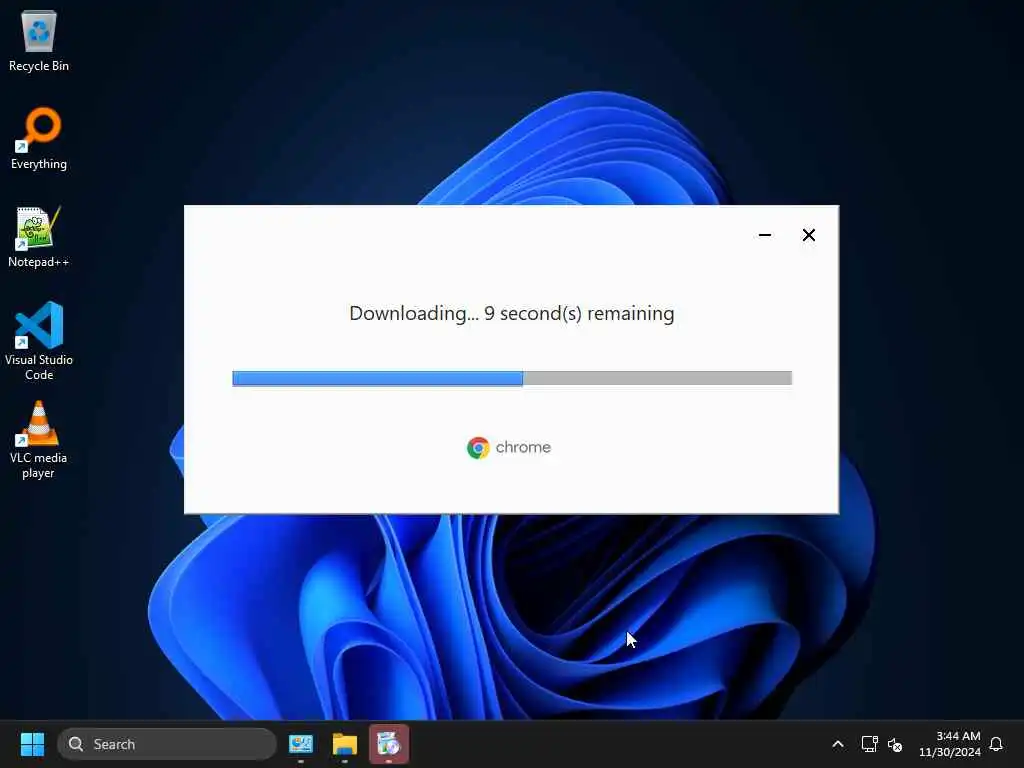Viewport: 1024px width, 768px height.
Task: Select the Chrome installer taskbar icon
Action: [389, 744]
